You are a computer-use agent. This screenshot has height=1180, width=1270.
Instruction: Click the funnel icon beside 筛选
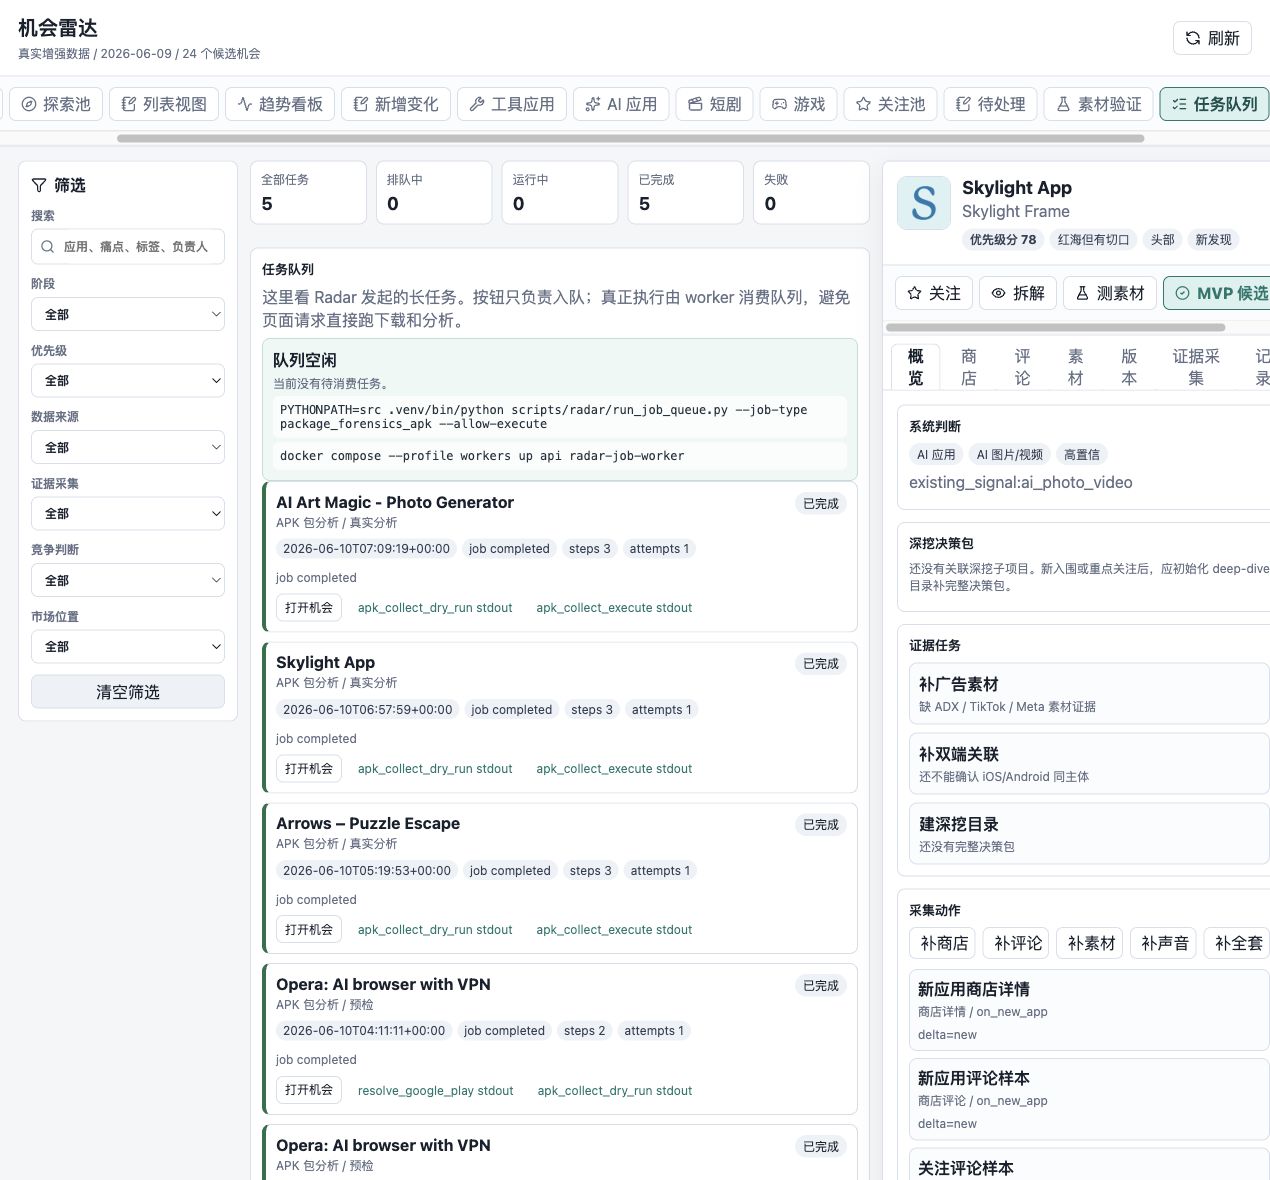[x=39, y=185]
